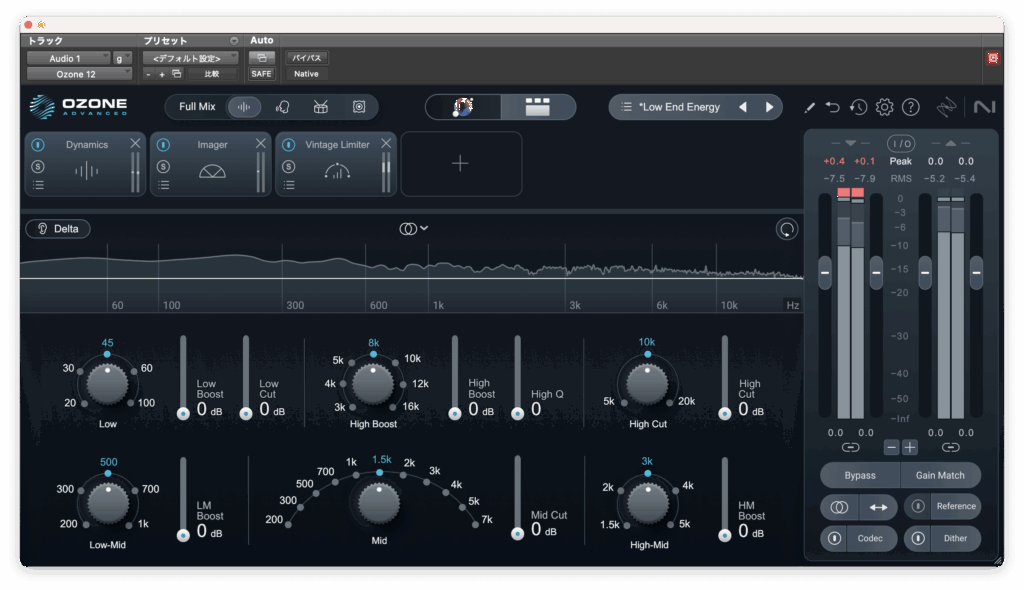Expand the stereo mode chevron dropdown
The width and height of the screenshot is (1024, 590).
(424, 228)
